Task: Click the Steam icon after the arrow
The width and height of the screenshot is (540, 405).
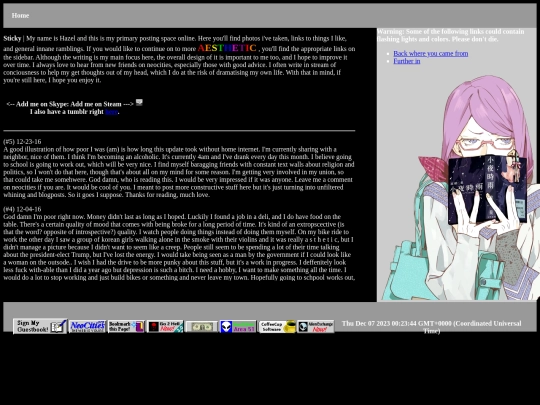Action: coord(139,102)
